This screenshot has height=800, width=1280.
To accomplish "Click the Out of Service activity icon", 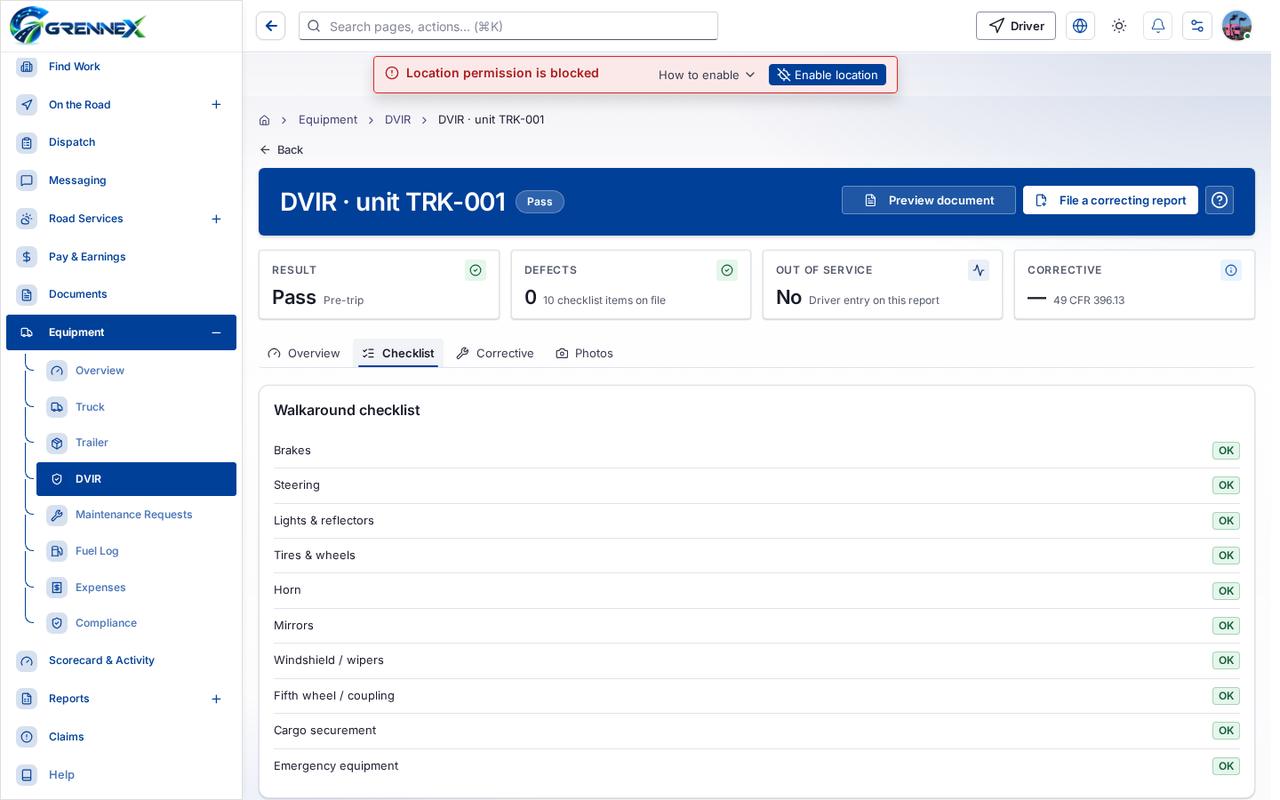I will [x=979, y=270].
